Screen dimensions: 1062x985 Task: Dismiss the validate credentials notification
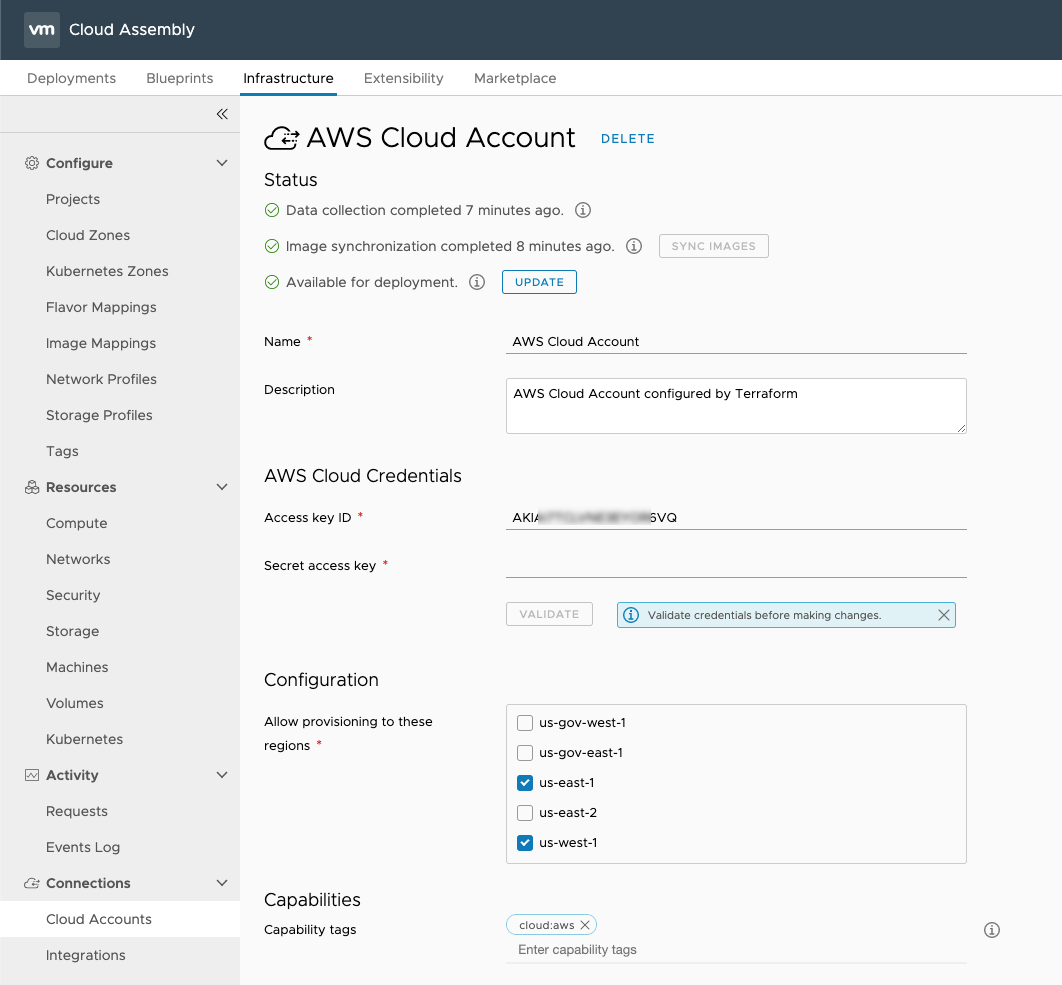tap(943, 615)
